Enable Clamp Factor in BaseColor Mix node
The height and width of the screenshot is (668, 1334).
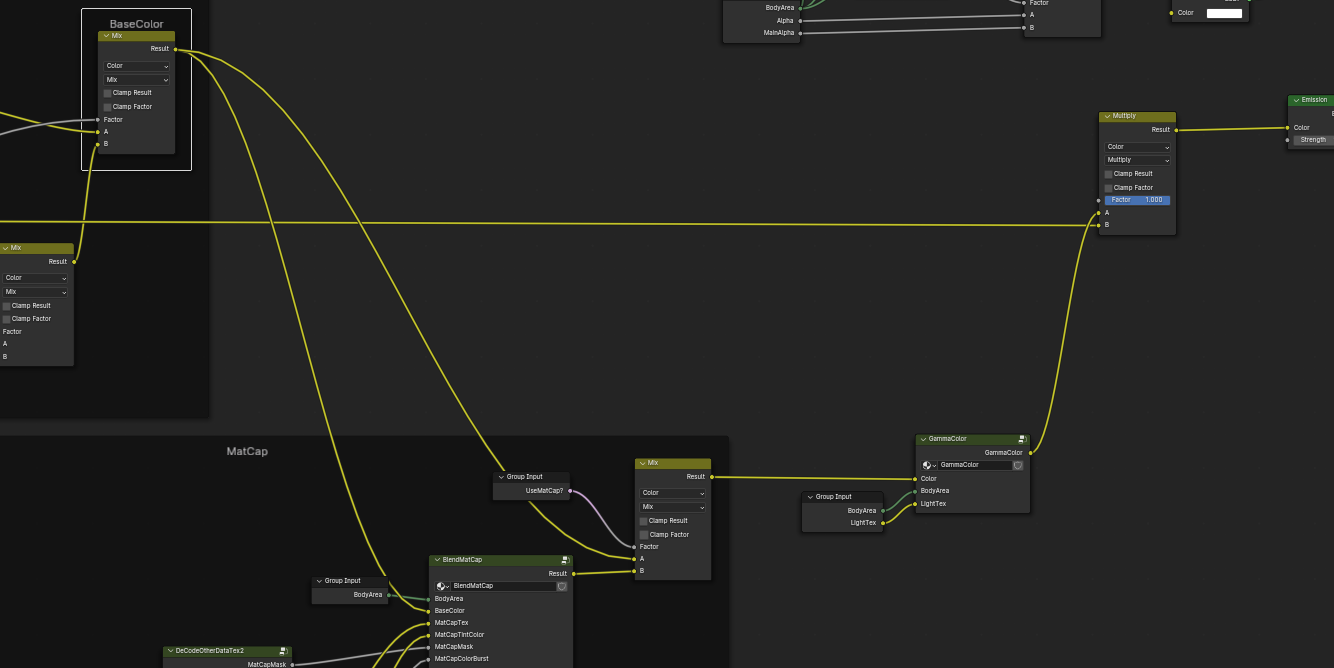coord(108,107)
